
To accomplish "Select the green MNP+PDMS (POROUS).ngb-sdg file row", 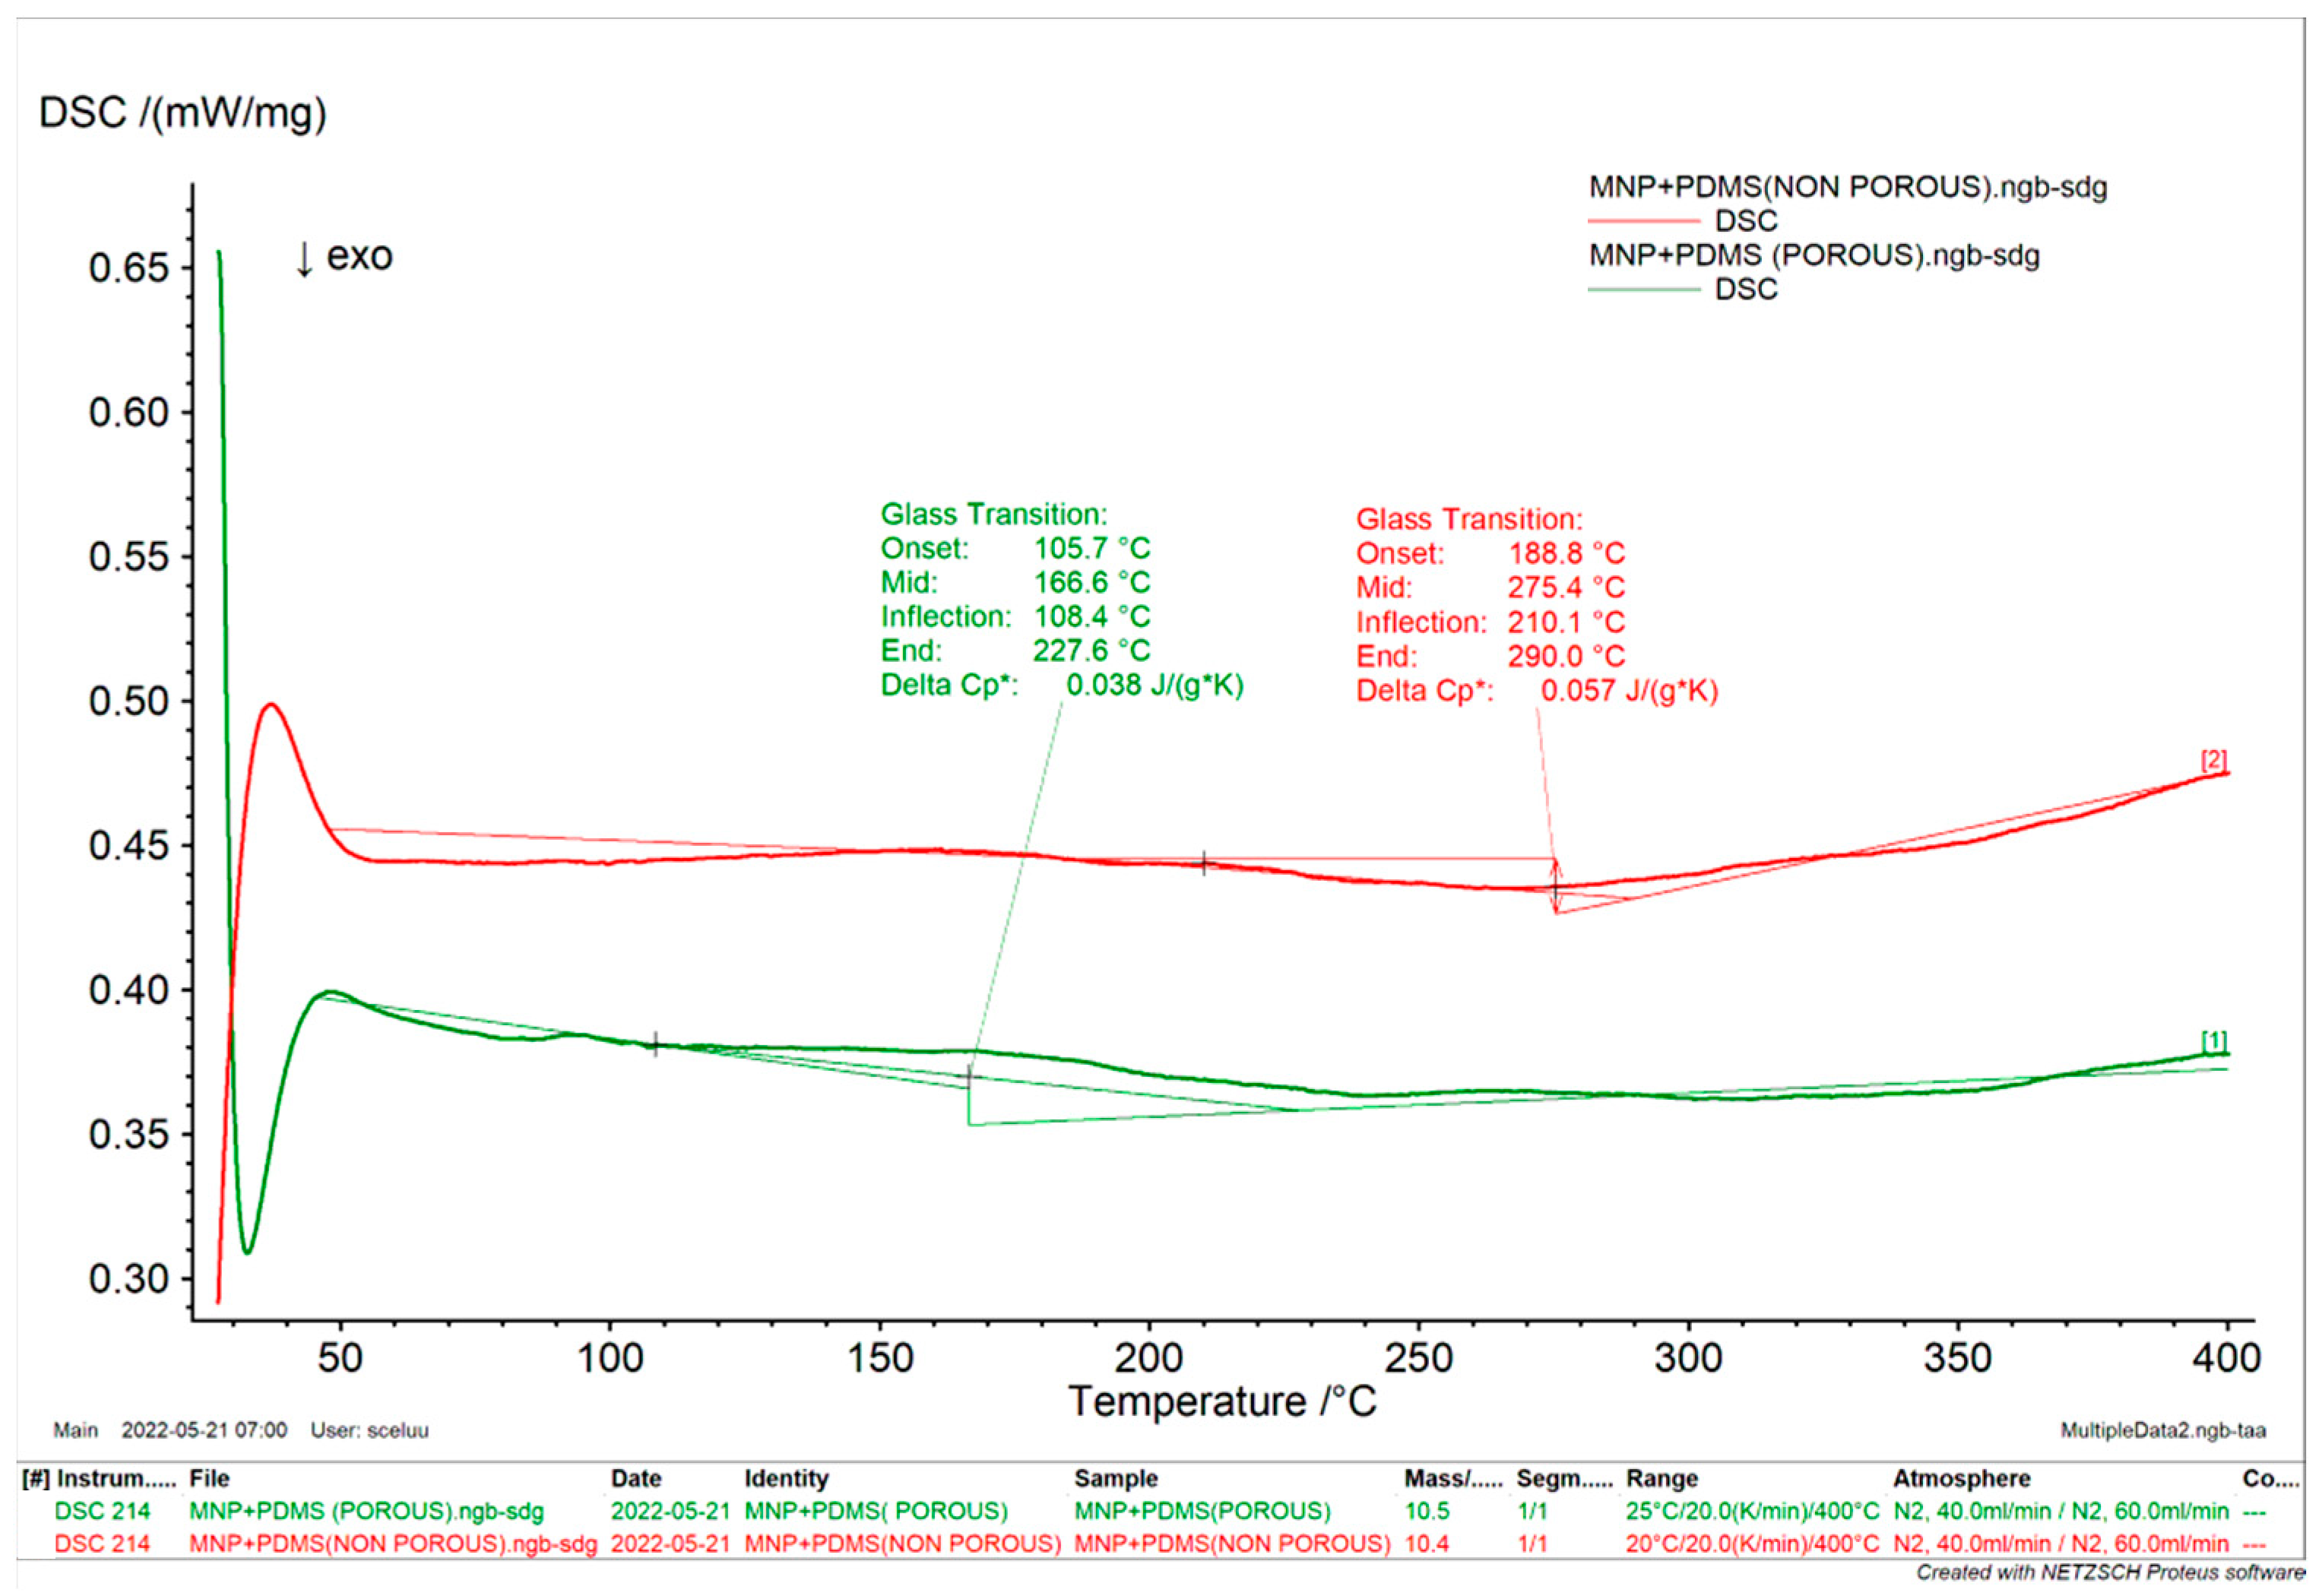I will (x=366, y=1512).
